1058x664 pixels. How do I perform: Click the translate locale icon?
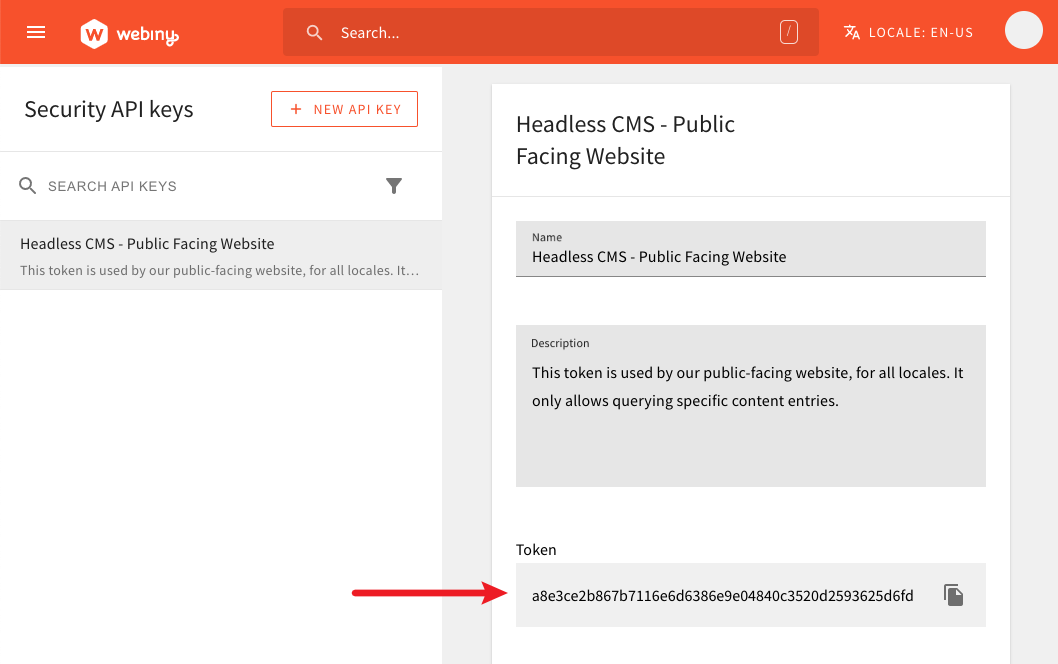coord(852,33)
